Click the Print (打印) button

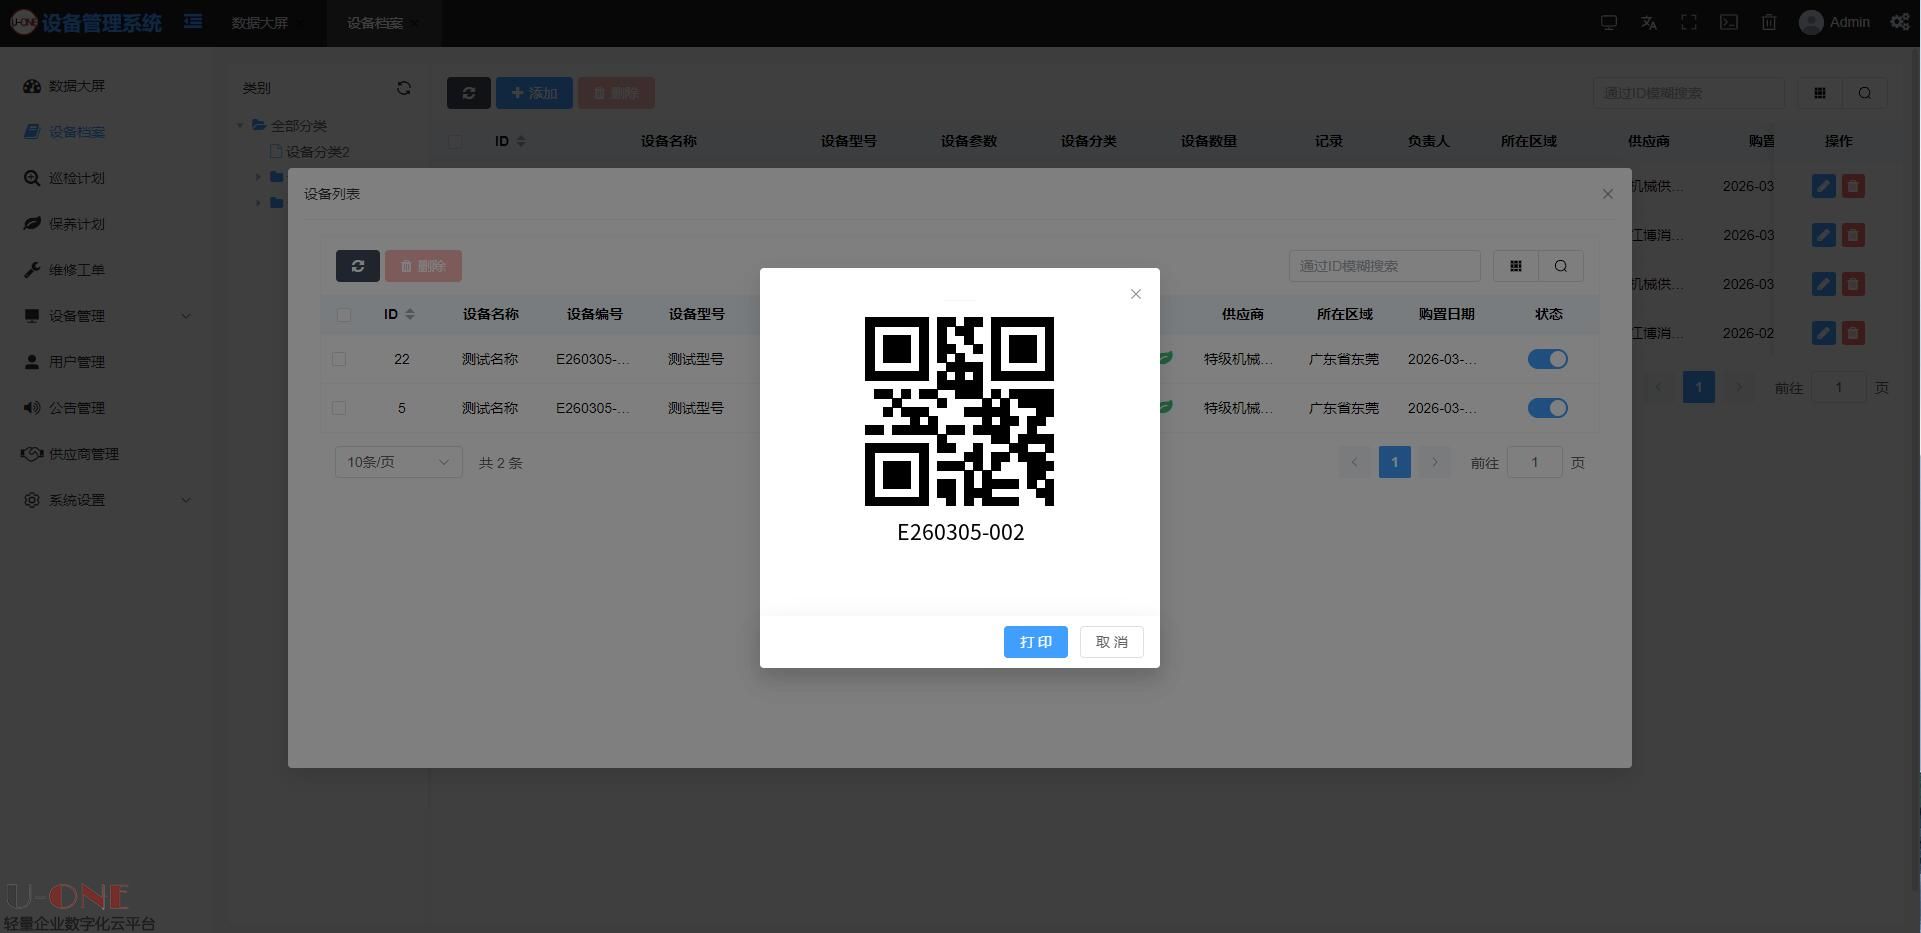pos(1035,642)
